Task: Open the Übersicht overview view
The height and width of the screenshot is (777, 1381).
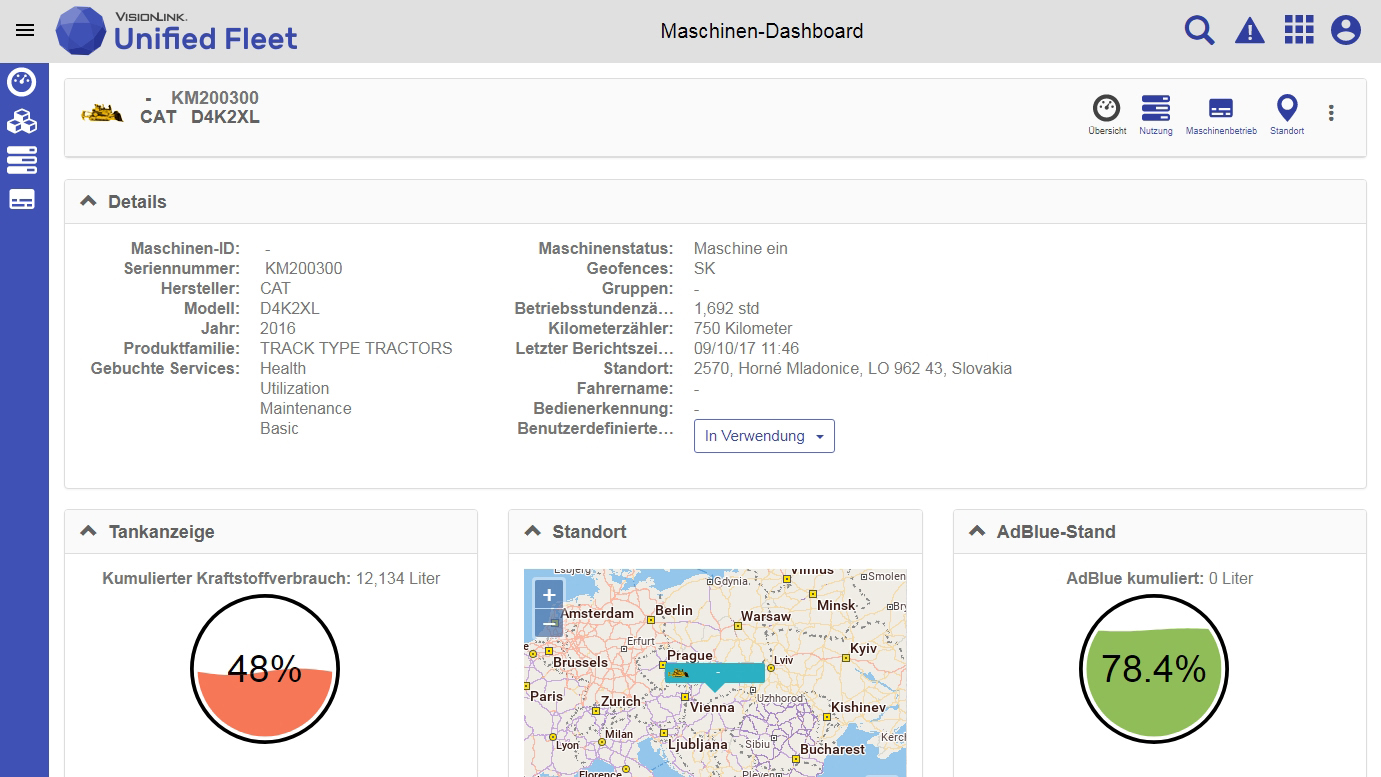Action: (1107, 115)
